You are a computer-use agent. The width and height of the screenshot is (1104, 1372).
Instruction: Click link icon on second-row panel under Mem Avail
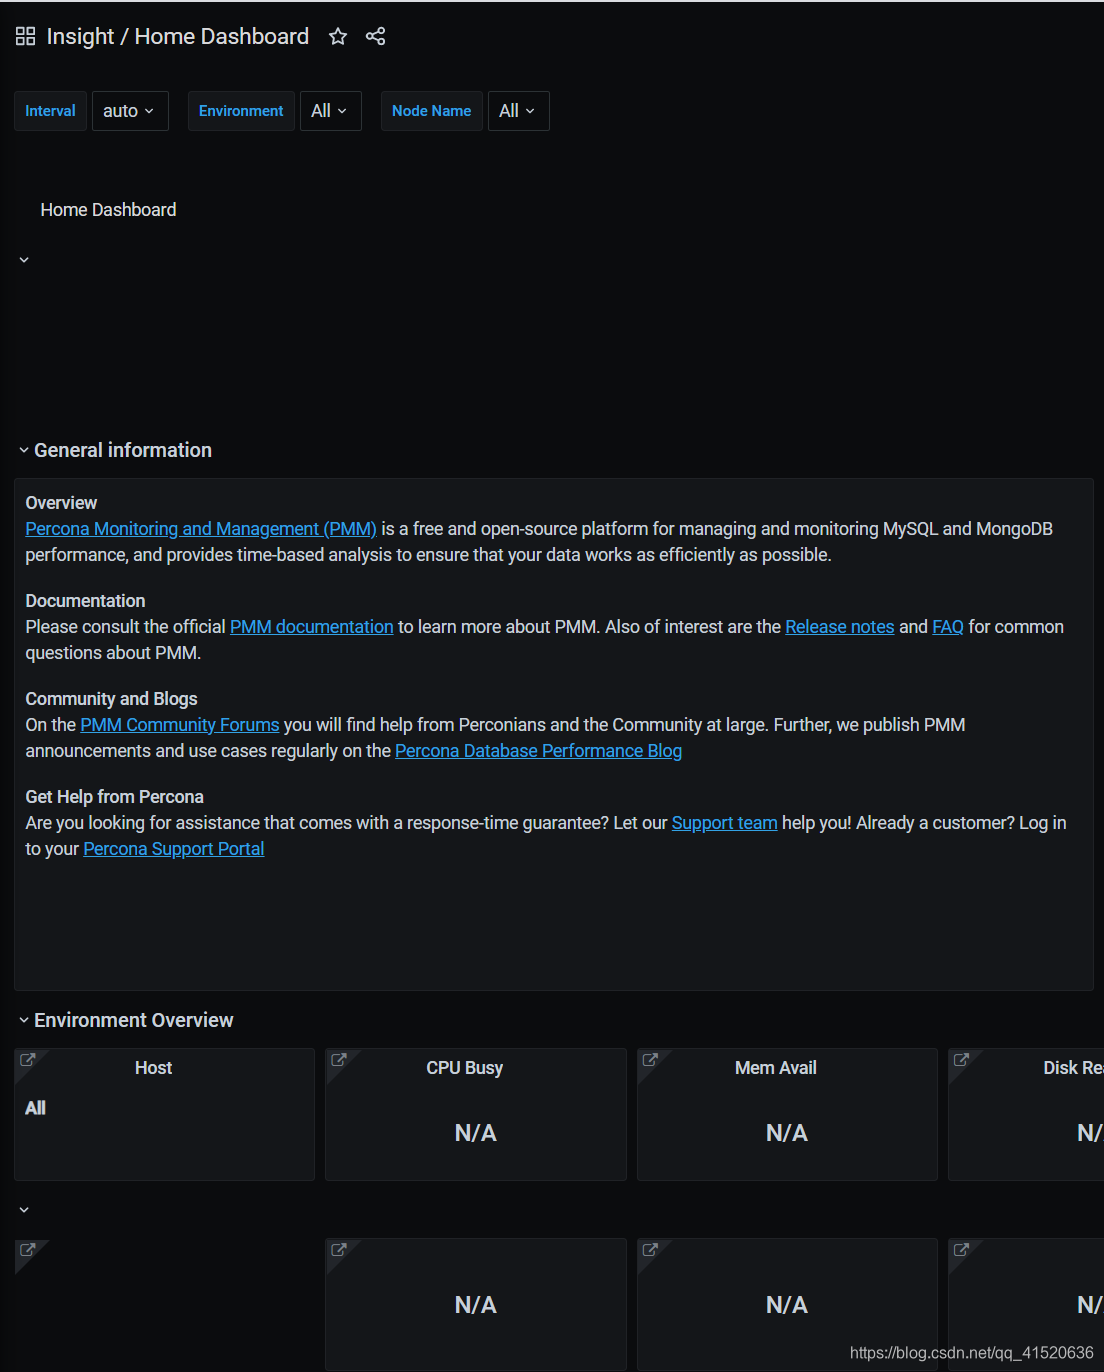650,1250
